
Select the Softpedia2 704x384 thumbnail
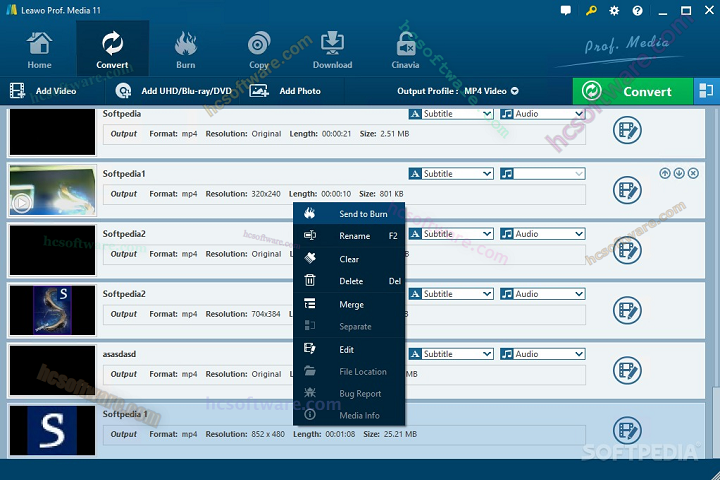click(x=52, y=311)
